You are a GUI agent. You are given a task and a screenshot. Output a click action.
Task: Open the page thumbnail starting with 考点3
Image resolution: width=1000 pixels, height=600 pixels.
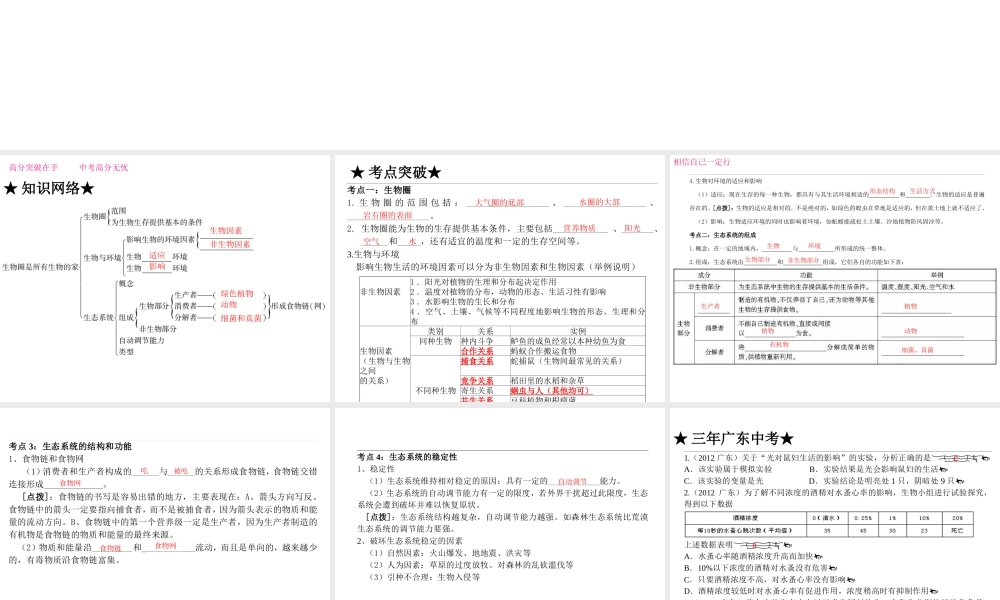(165, 504)
